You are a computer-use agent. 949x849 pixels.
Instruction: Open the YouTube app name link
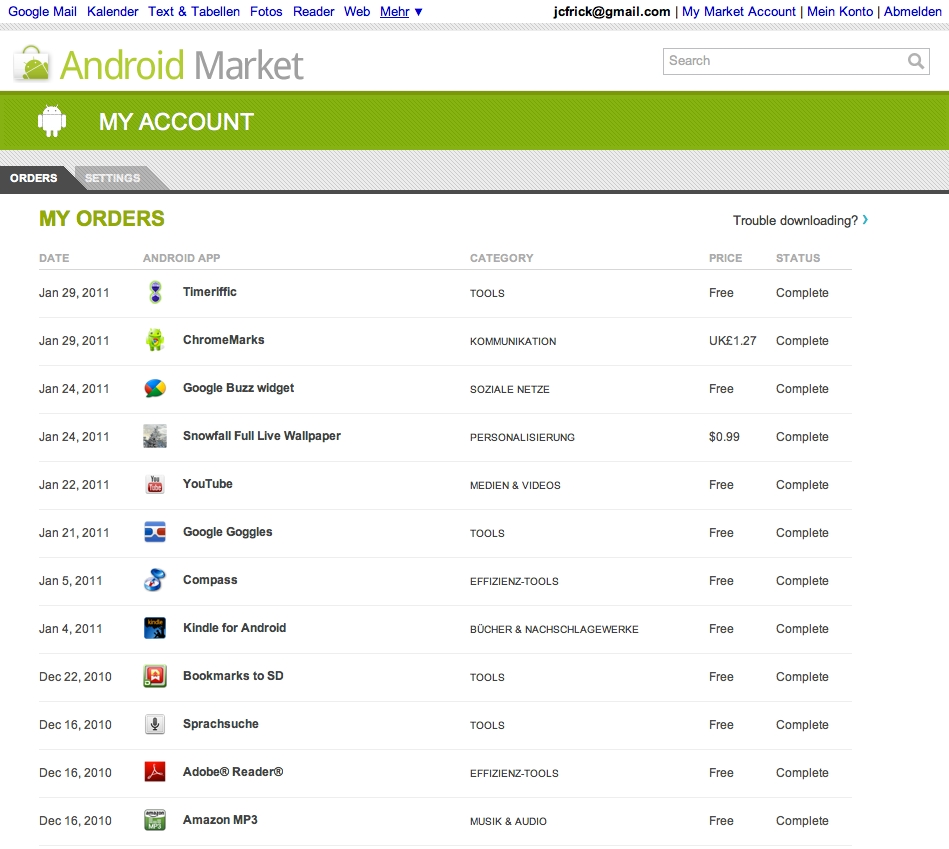(x=208, y=484)
